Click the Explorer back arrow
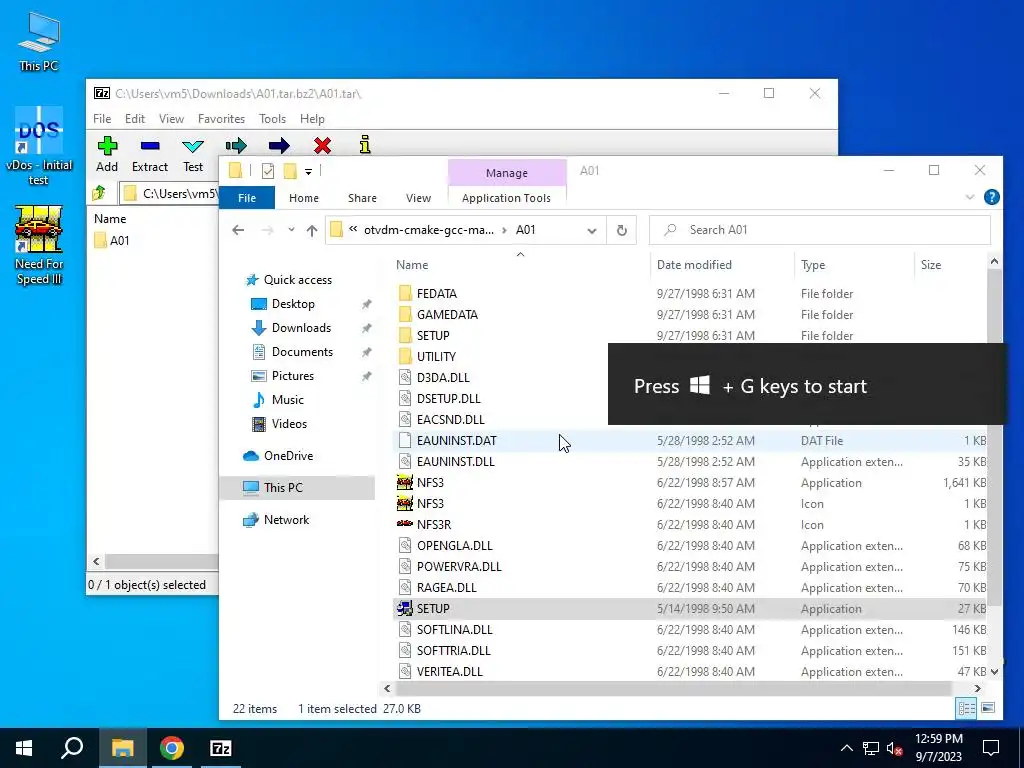 (238, 230)
